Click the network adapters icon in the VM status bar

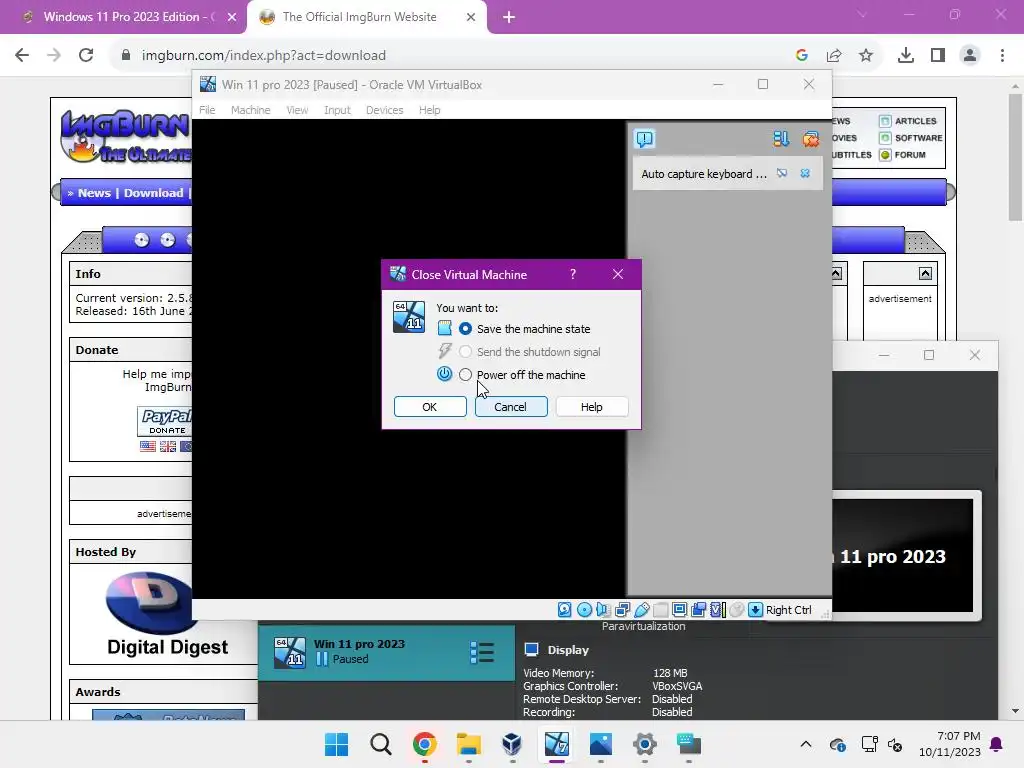(x=622, y=609)
